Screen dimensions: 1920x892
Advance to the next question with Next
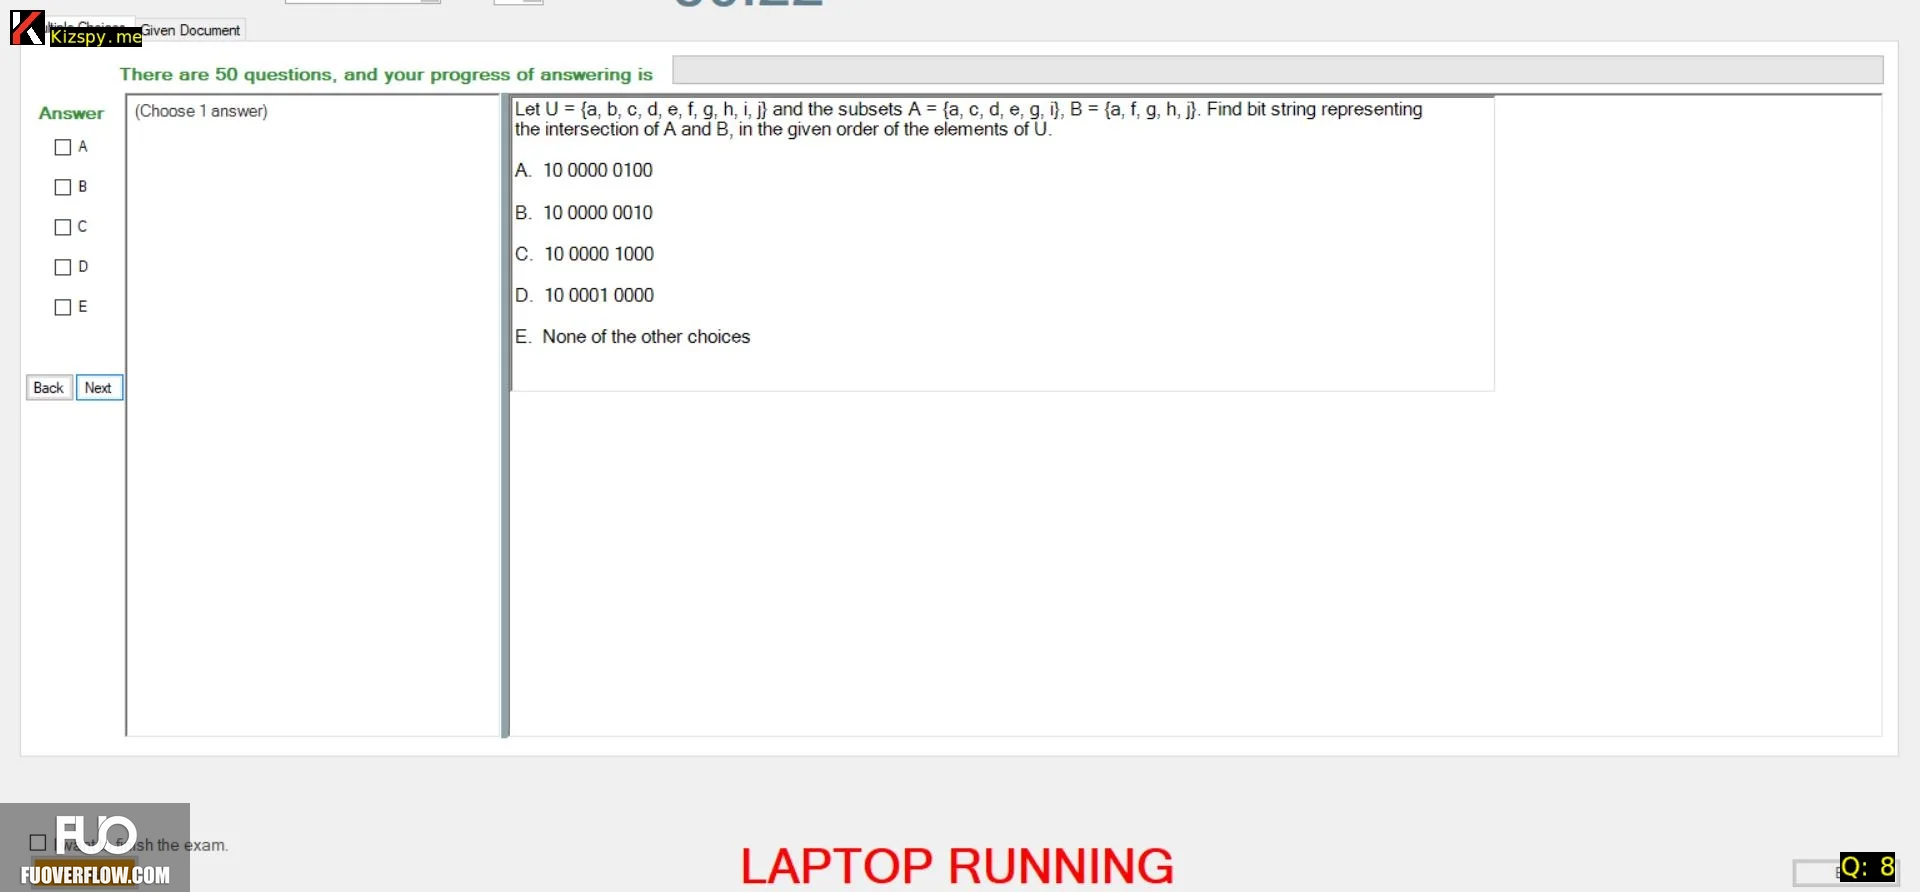[x=99, y=388]
